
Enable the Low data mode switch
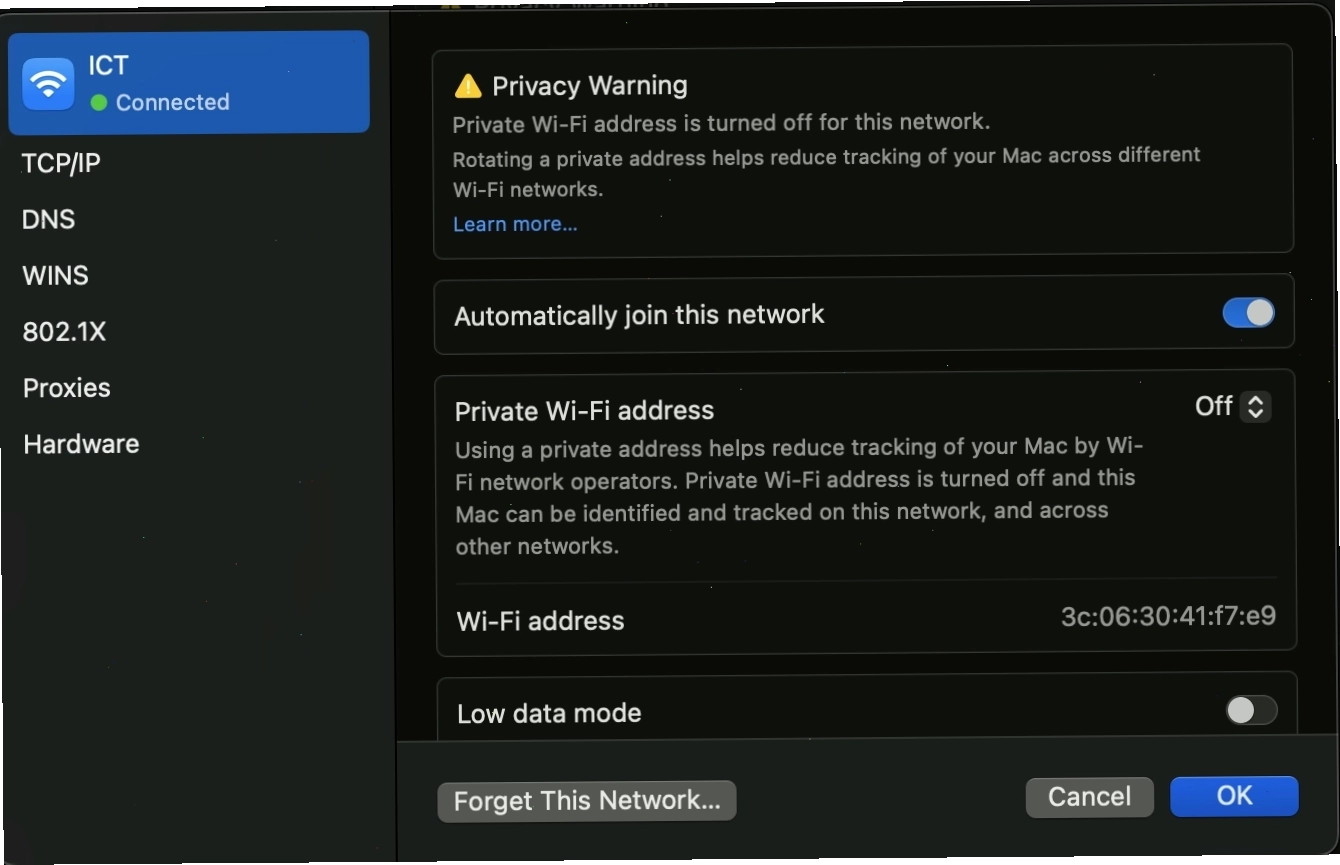click(1251, 710)
